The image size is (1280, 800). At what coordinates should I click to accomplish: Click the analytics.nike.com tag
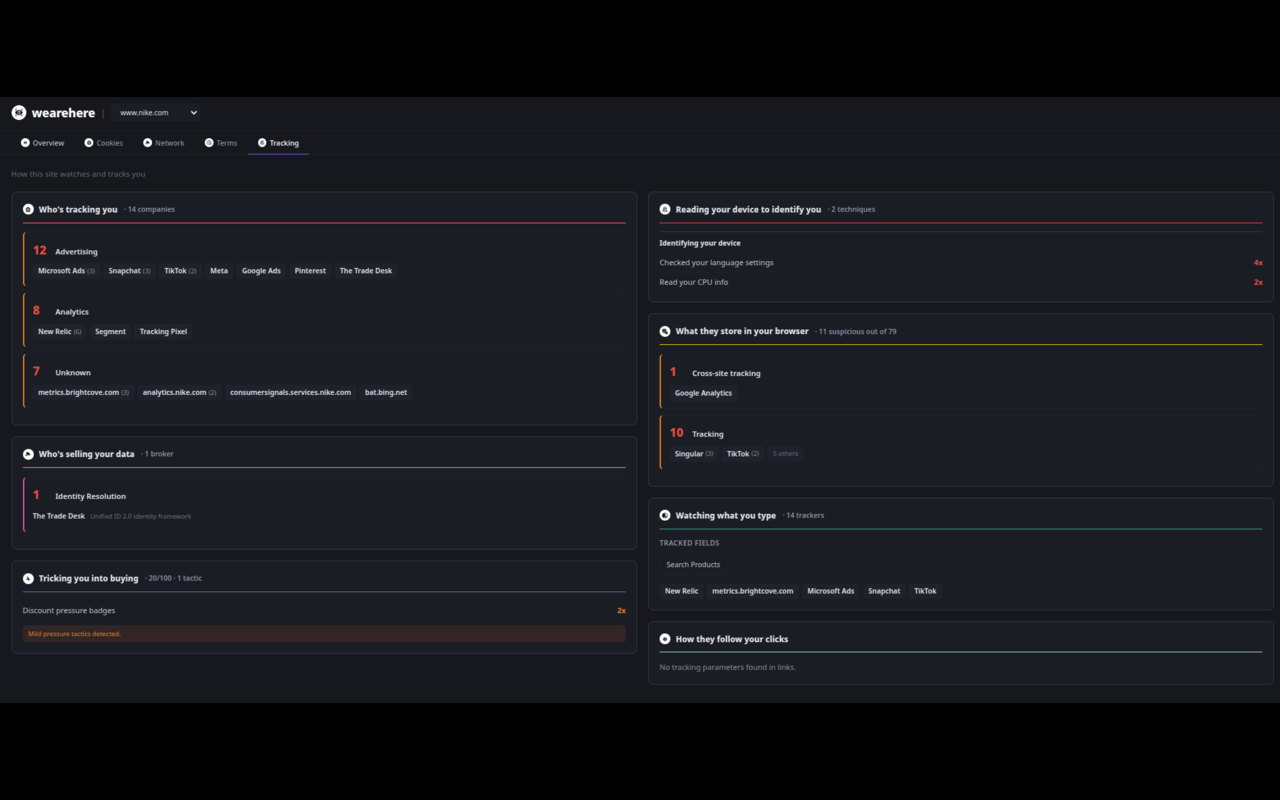point(179,393)
